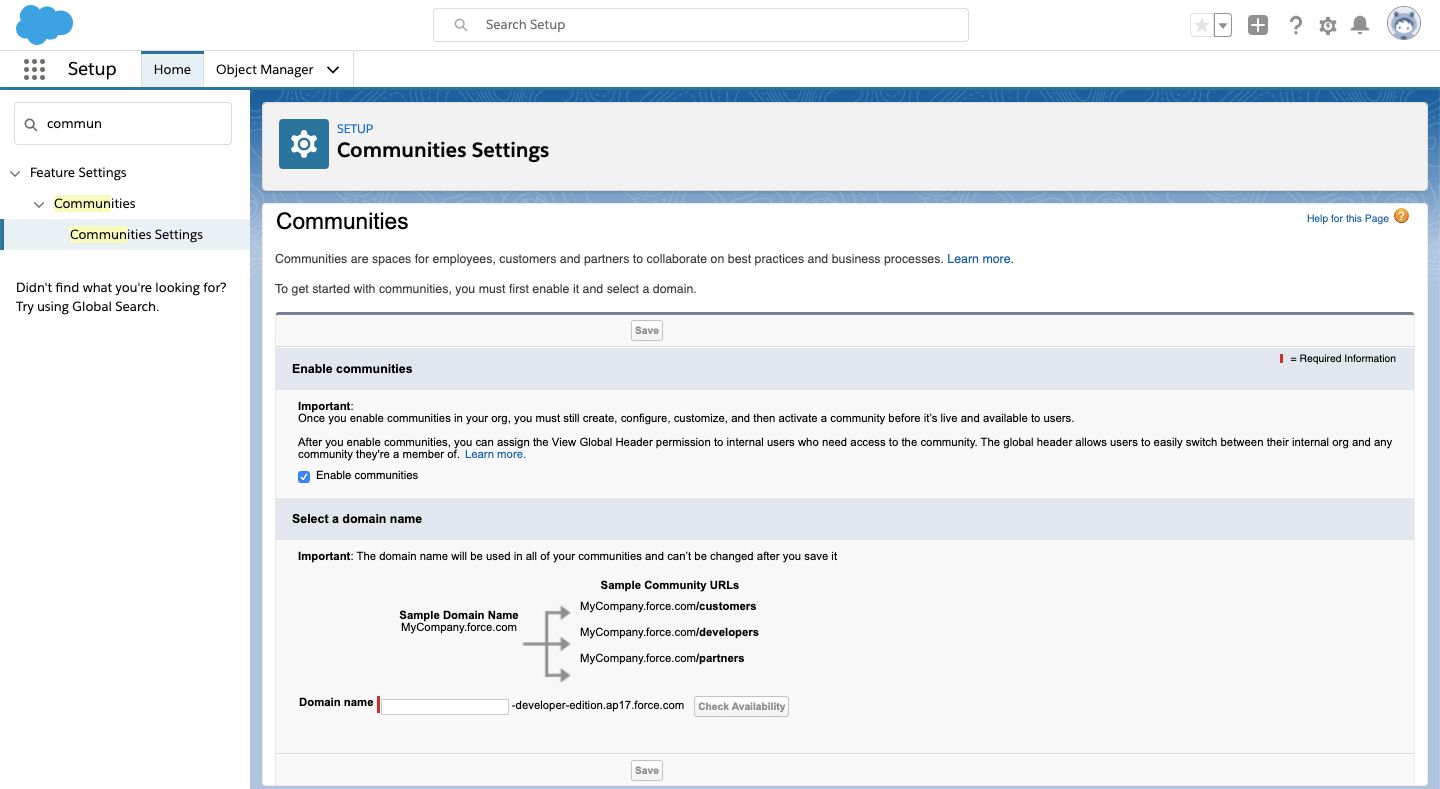Click the Favorites star icon
Viewport: 1440px width, 789px height.
click(1201, 26)
